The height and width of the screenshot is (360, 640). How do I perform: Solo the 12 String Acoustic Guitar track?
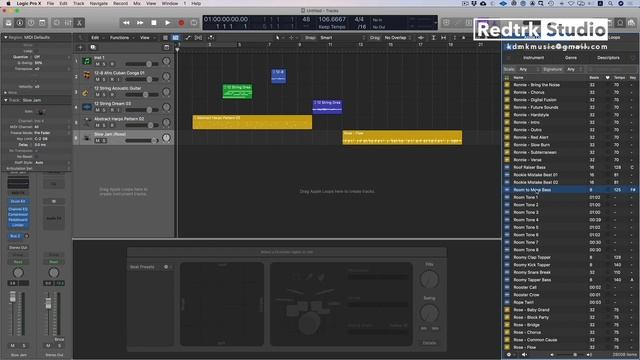[x=104, y=95]
